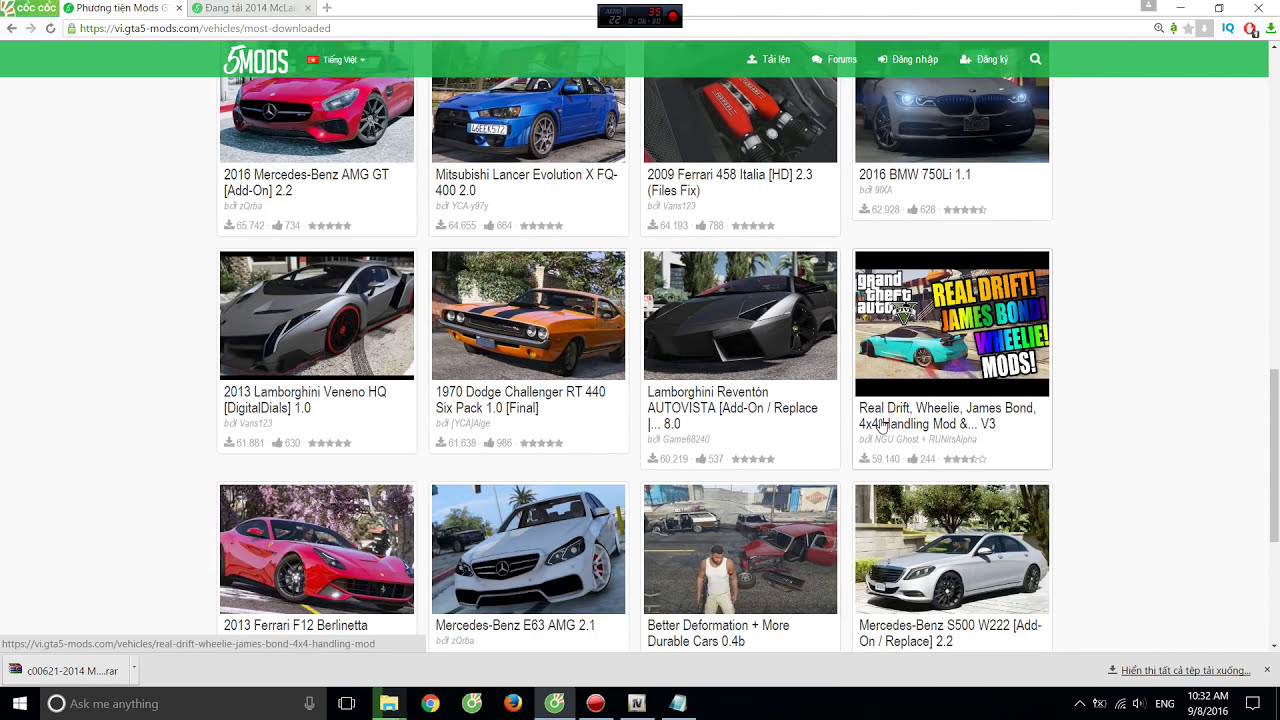Open Real Drift, Wheelie, James Bond mod link

click(x=947, y=416)
